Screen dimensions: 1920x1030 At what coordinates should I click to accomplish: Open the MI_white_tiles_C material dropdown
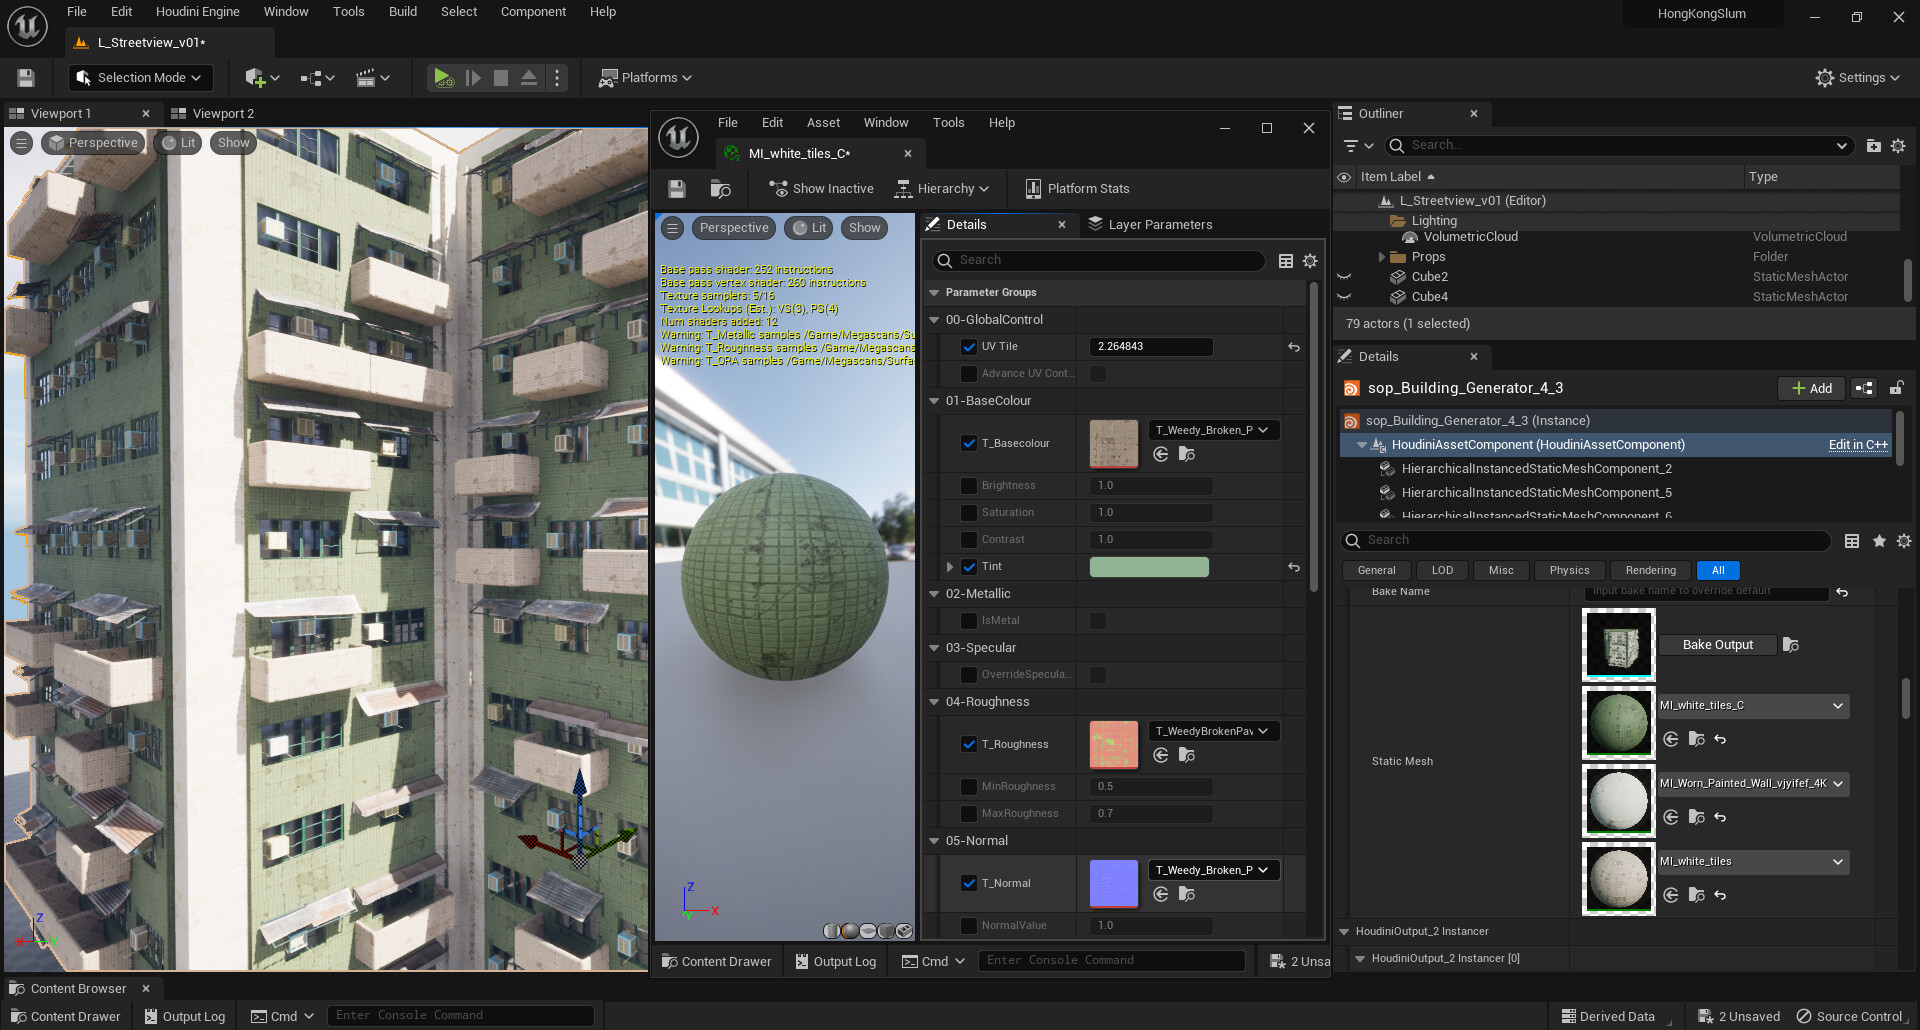(1836, 705)
